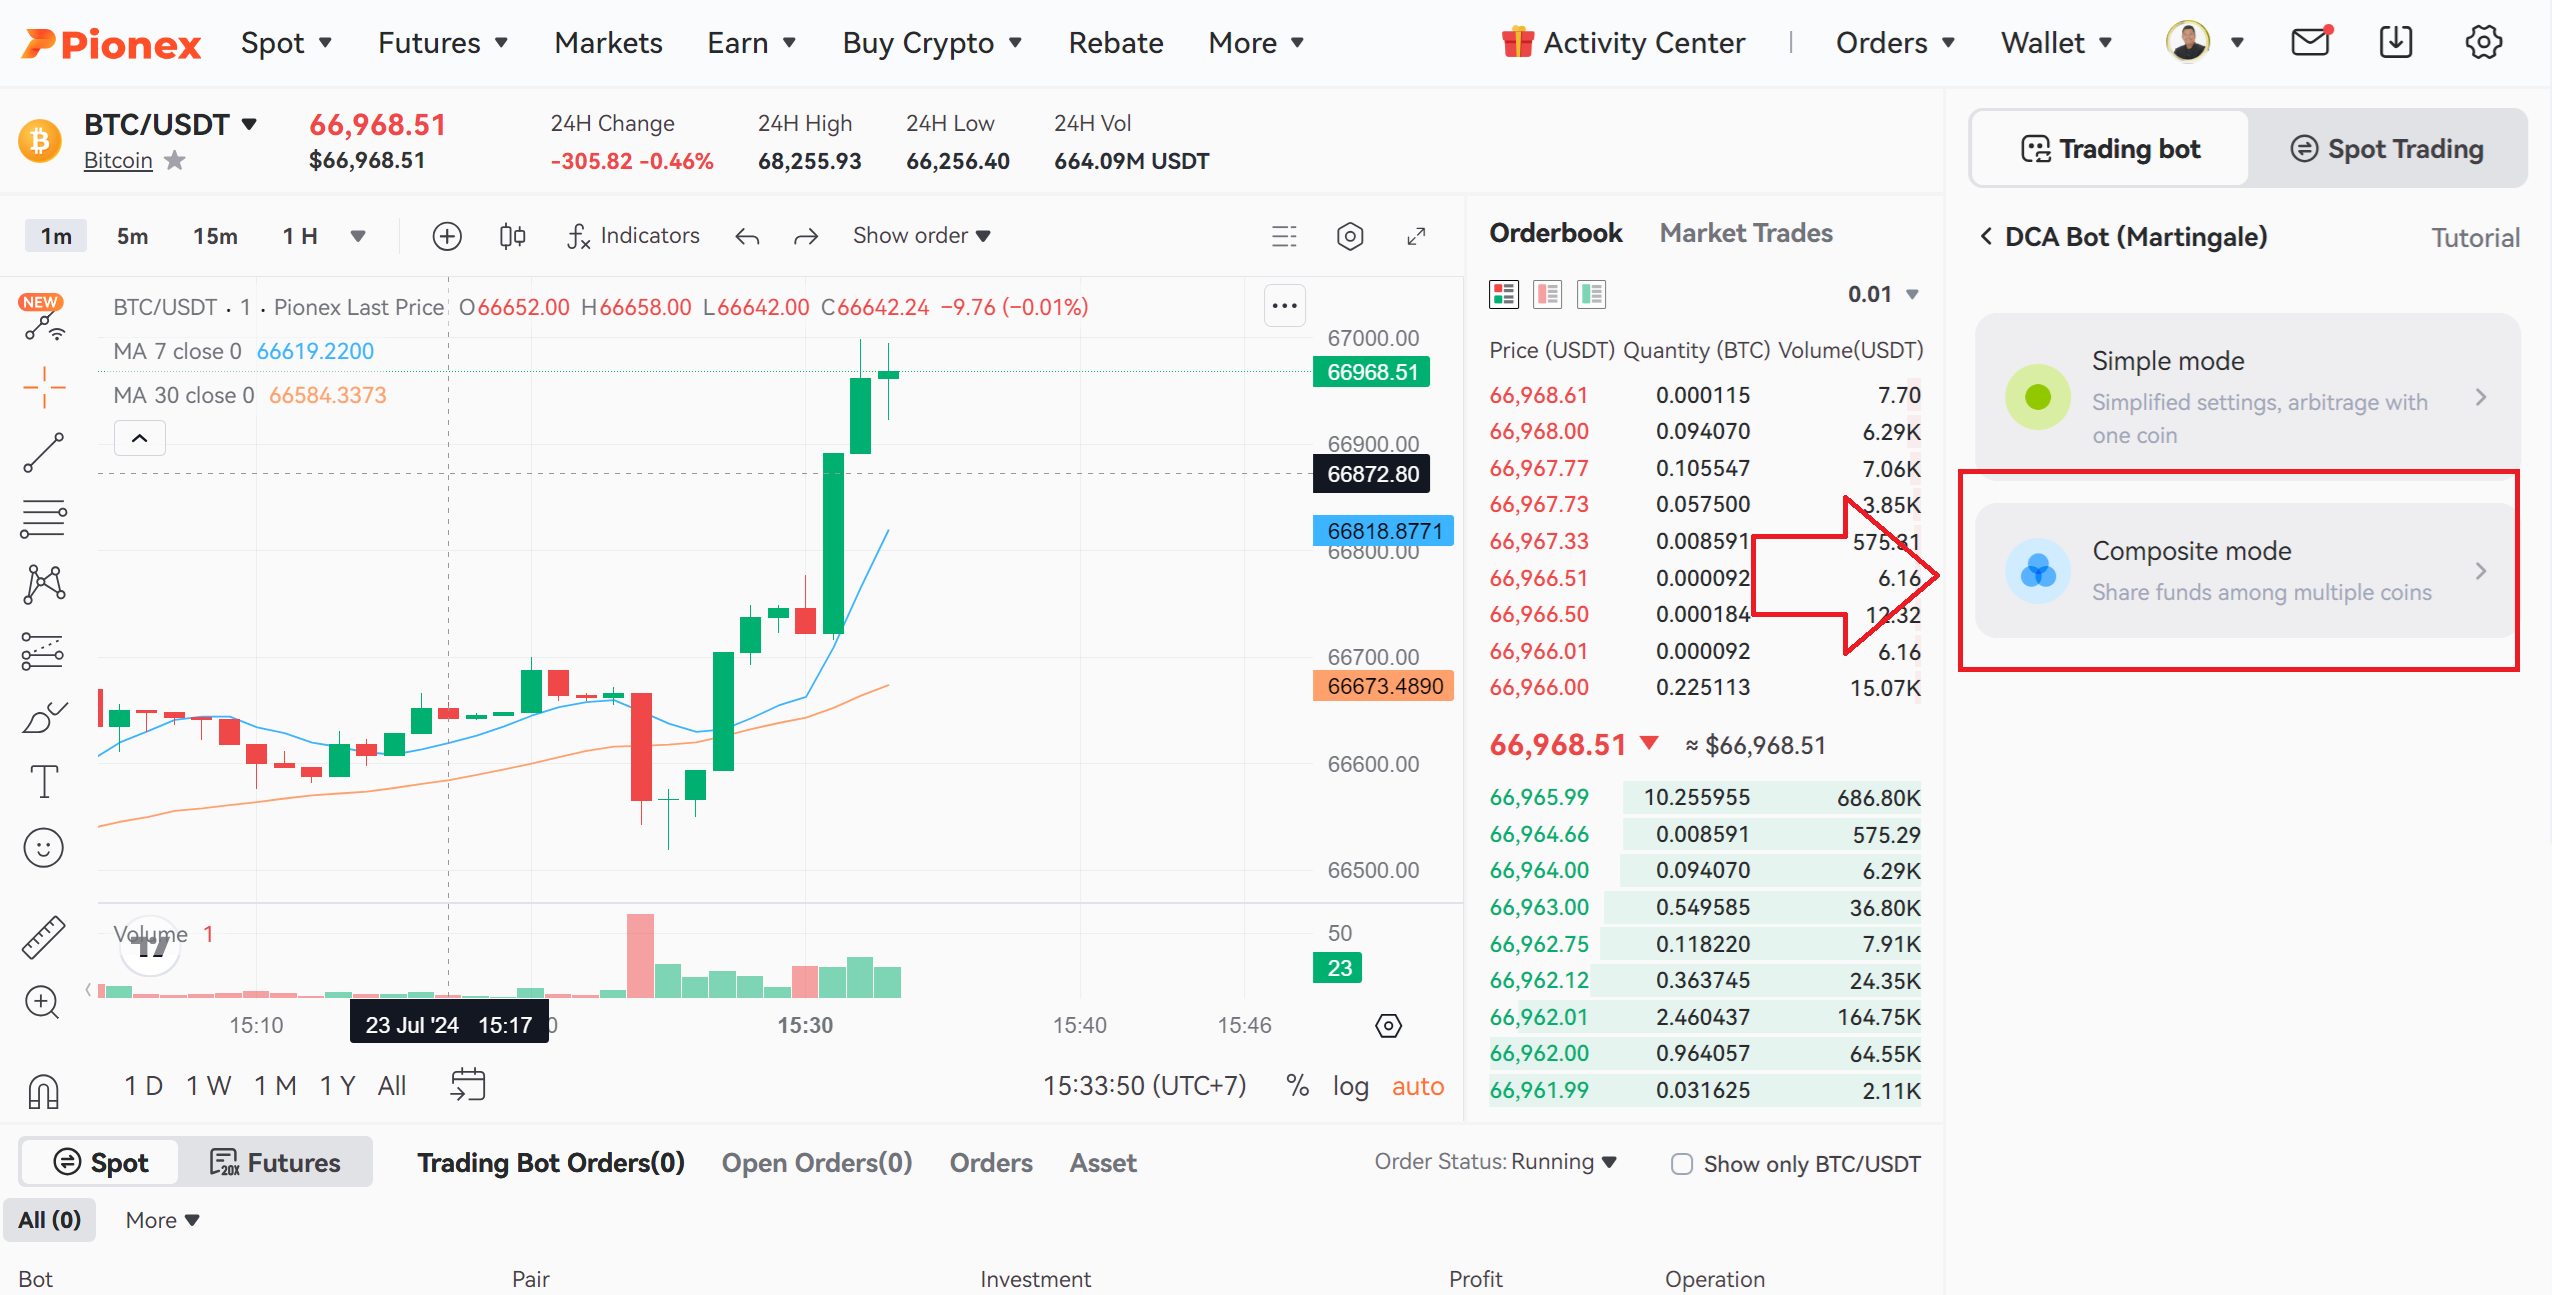Select the Fibonacci lines tool
Image resolution: width=2552 pixels, height=1295 pixels.
[44, 518]
